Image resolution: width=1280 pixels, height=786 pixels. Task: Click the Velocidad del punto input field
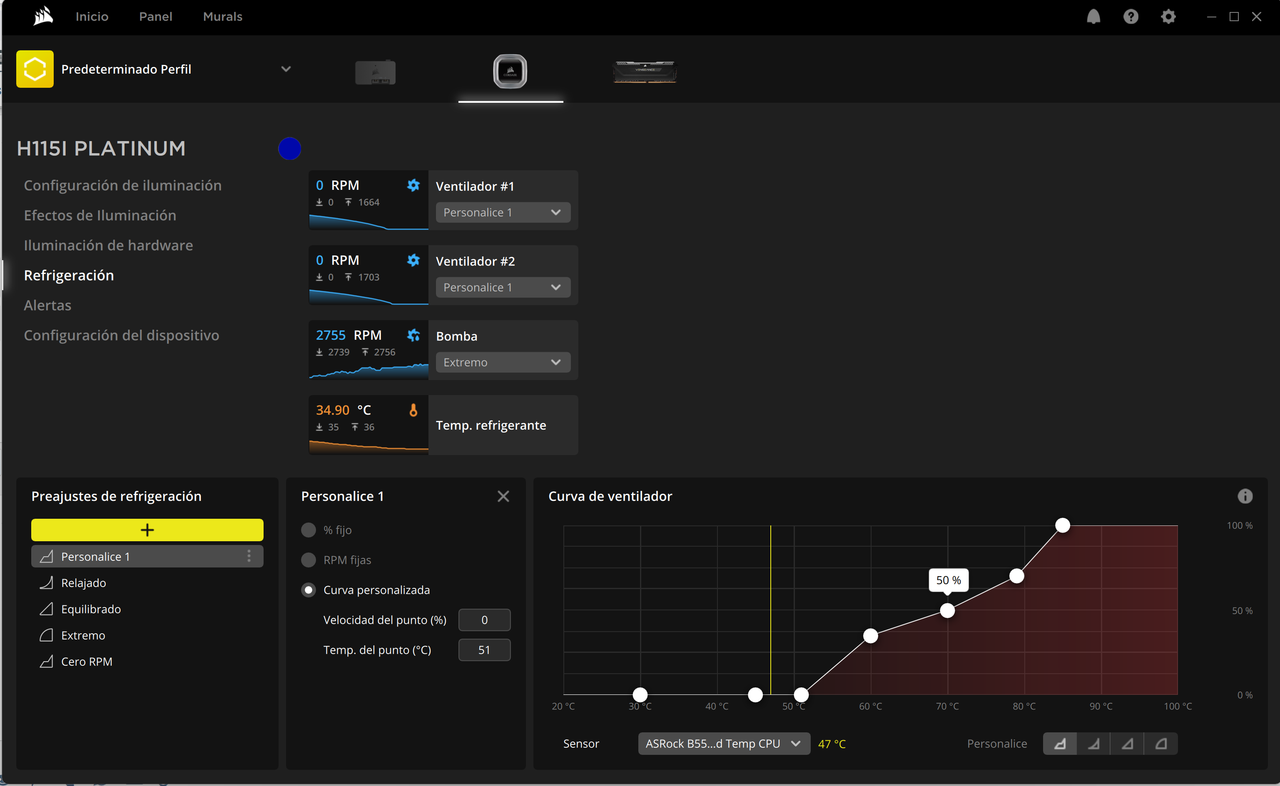pos(484,620)
